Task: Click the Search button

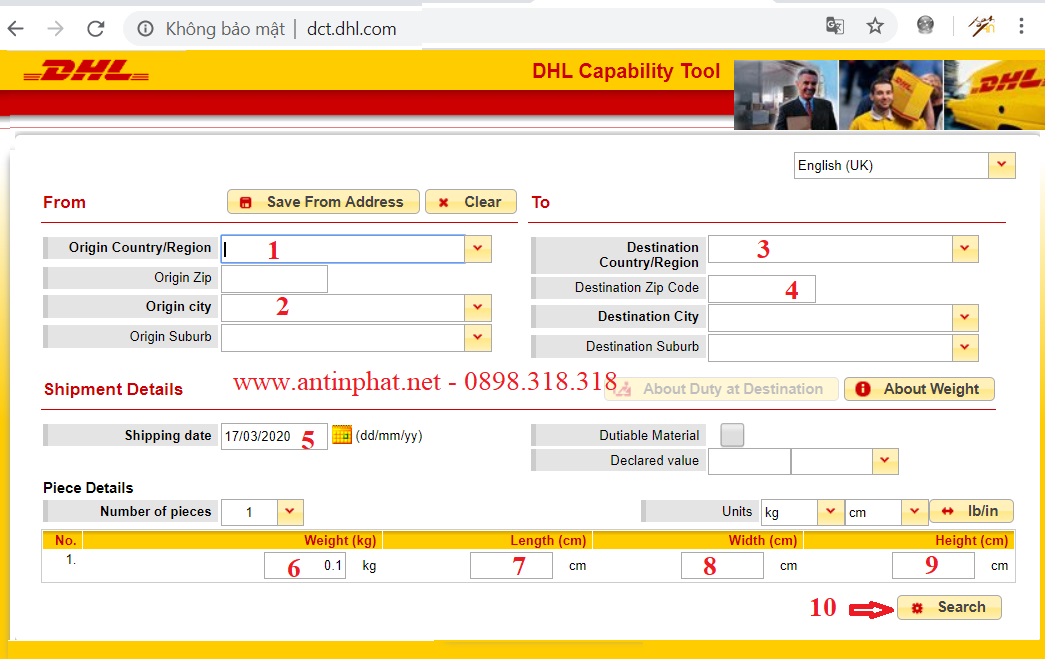Action: pos(949,607)
